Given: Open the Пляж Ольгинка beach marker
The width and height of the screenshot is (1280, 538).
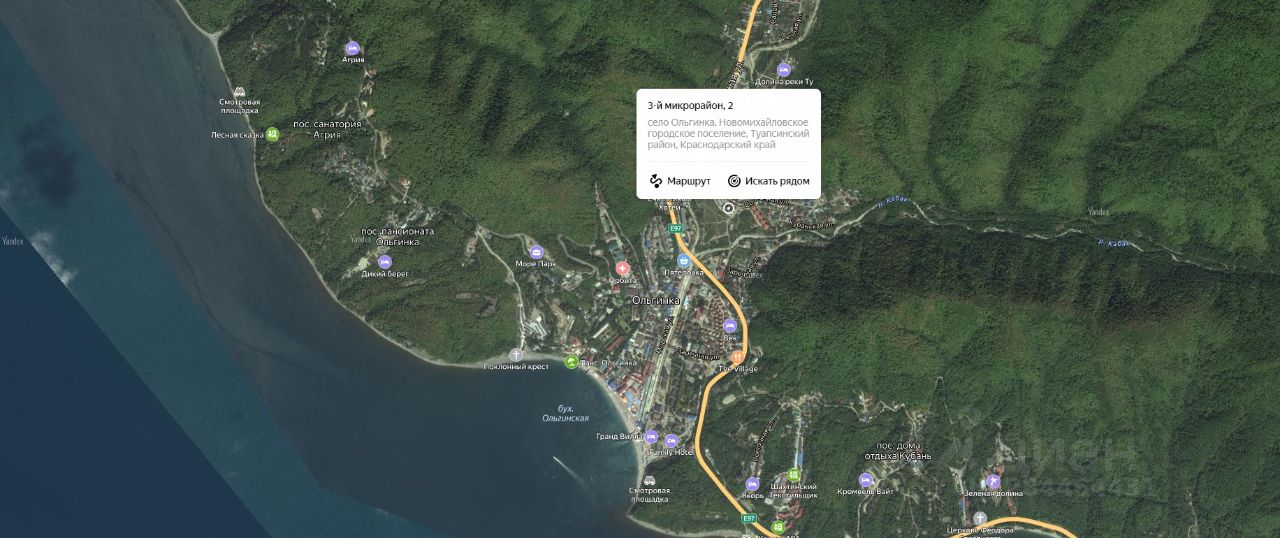Looking at the screenshot, I should point(571,362).
